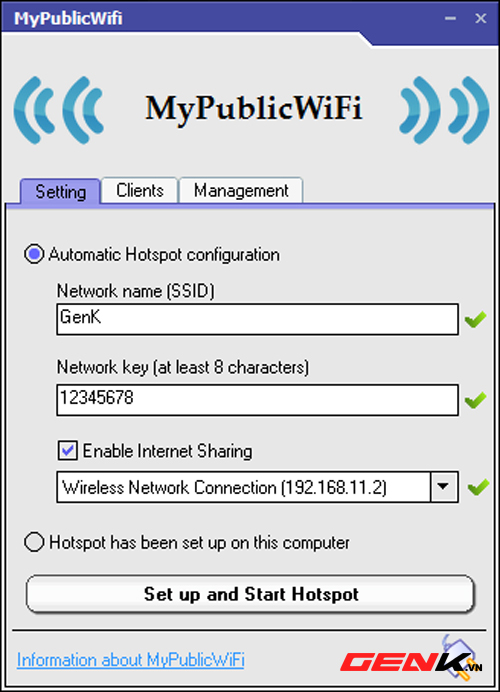Click green checkmark beside Network key field

pos(475,400)
